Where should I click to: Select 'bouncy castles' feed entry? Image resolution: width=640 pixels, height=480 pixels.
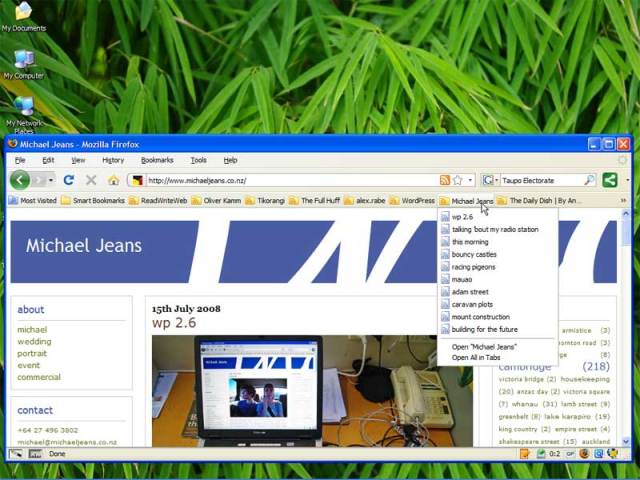473,255
